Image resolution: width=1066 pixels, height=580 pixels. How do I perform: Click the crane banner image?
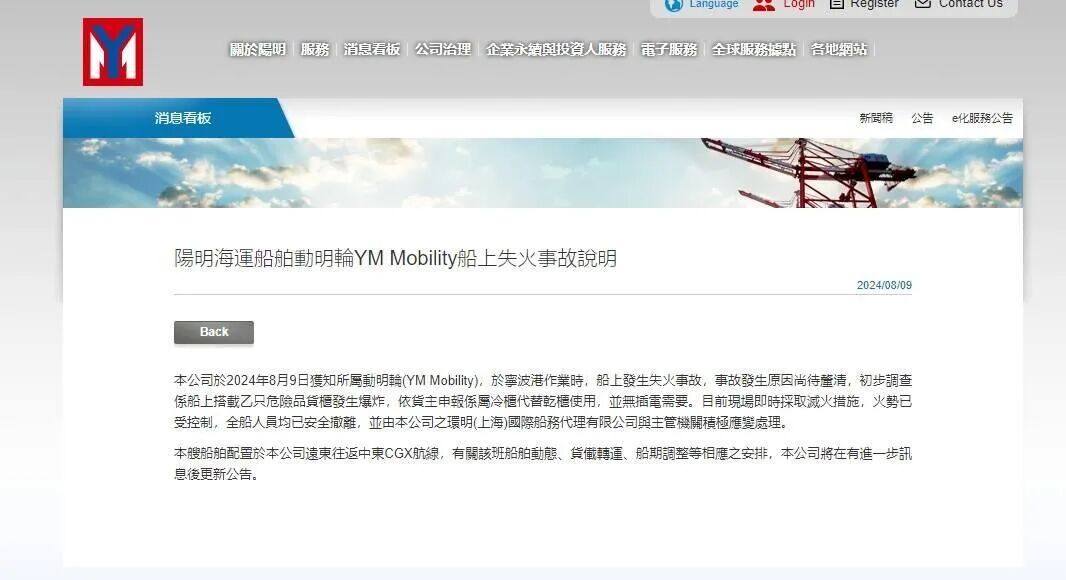tap(543, 173)
